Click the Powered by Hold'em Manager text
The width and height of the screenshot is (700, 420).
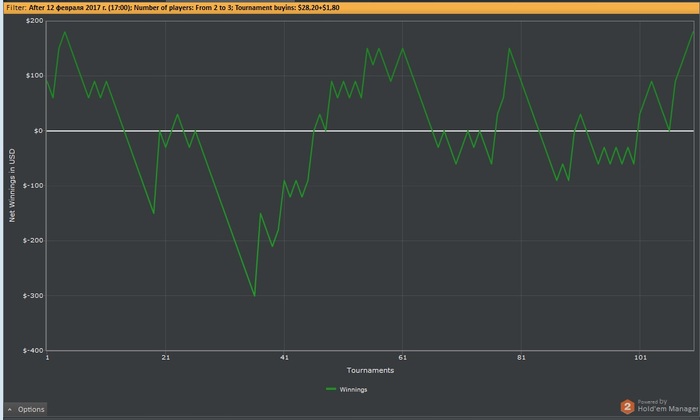667,405
